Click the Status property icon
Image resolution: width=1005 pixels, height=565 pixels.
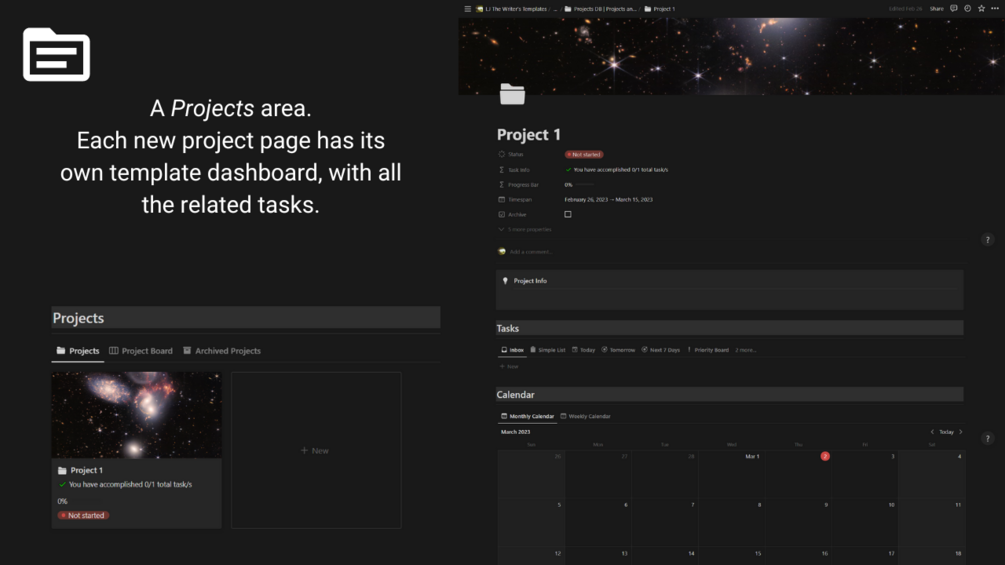click(501, 154)
